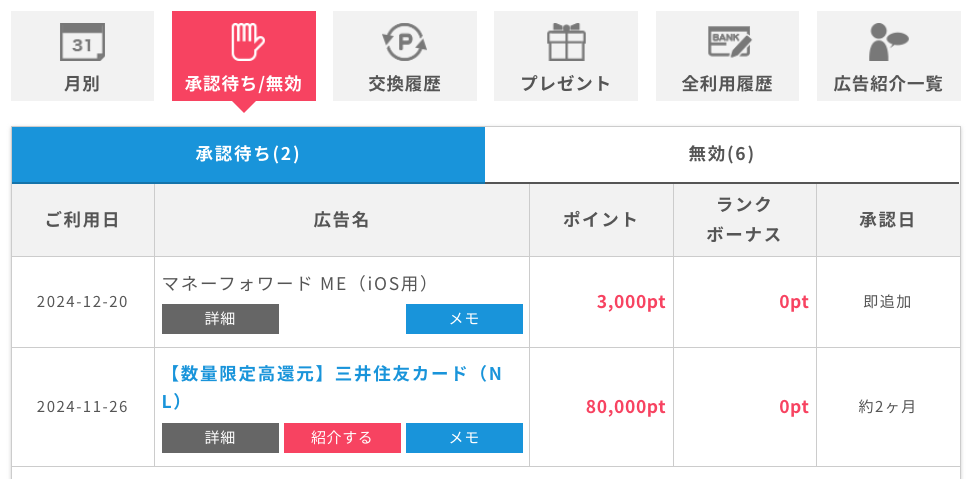This screenshot has width=971, height=479.
Task: Open the プレゼント gift box icon
Action: (566, 41)
